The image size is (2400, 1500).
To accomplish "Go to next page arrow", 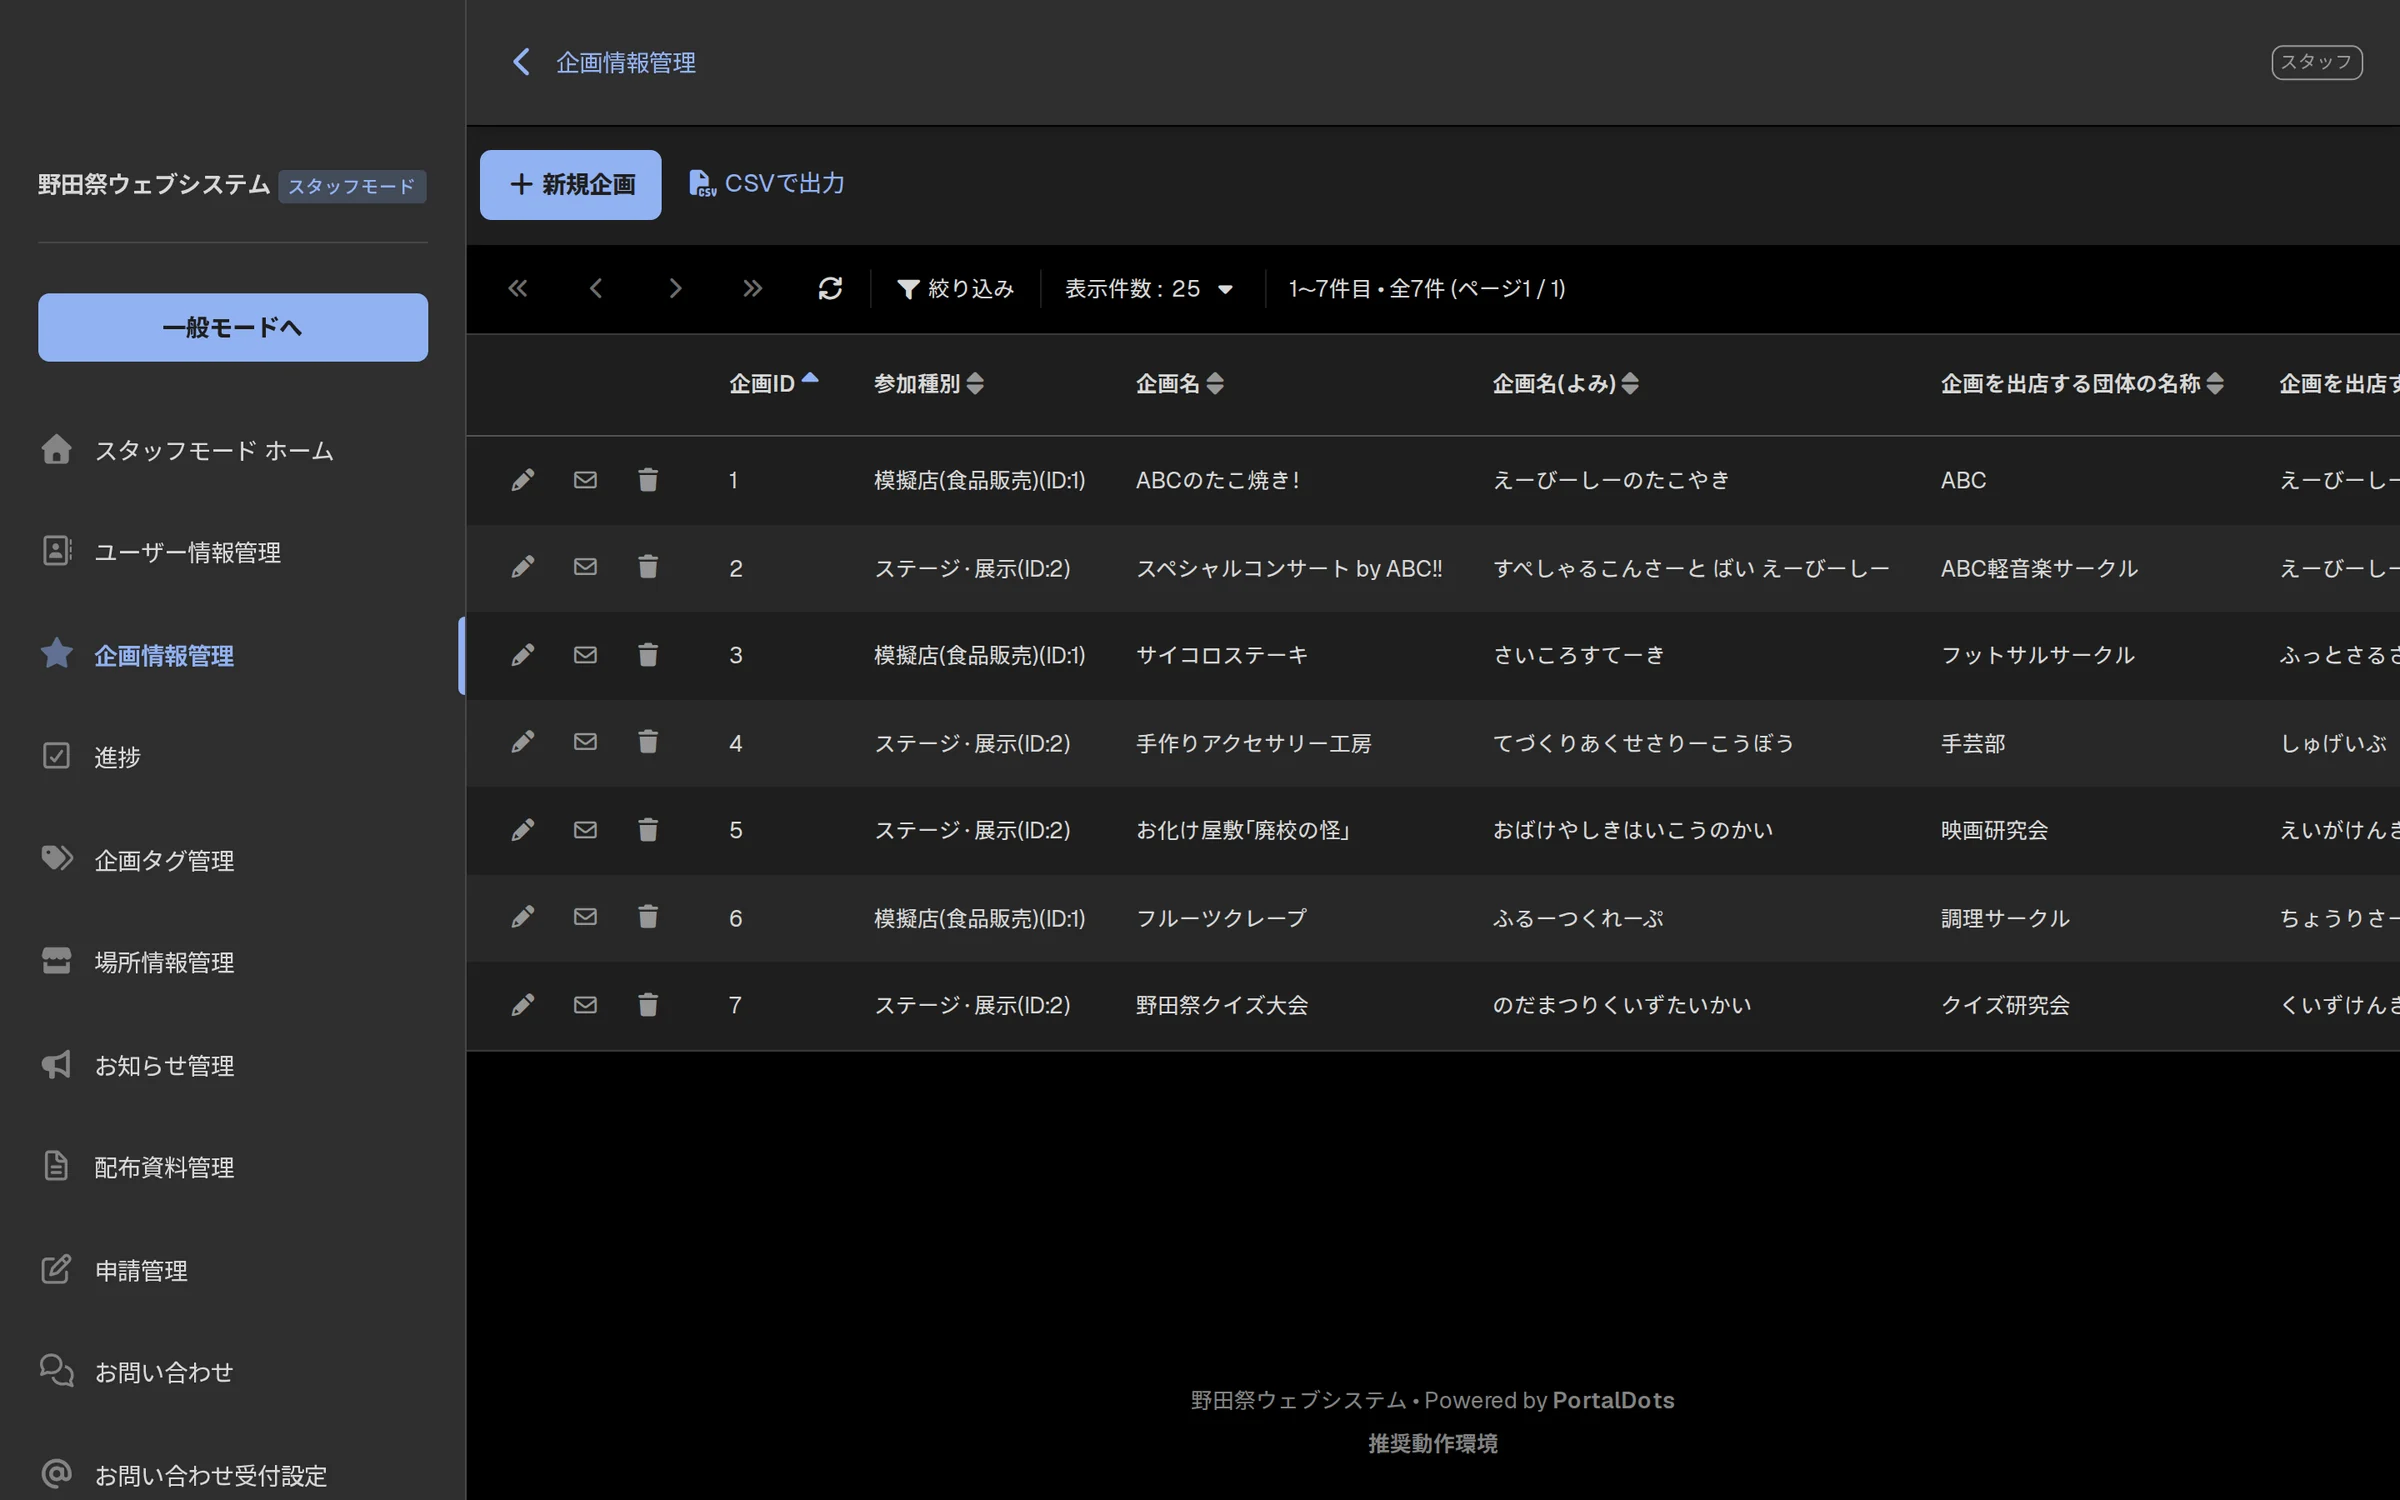I will (675, 289).
